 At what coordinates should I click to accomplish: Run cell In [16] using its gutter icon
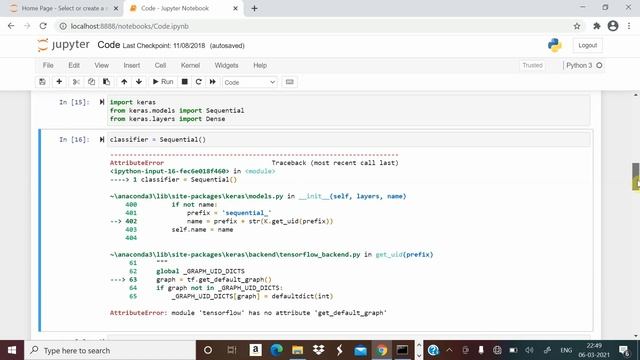pyautogui.click(x=102, y=140)
